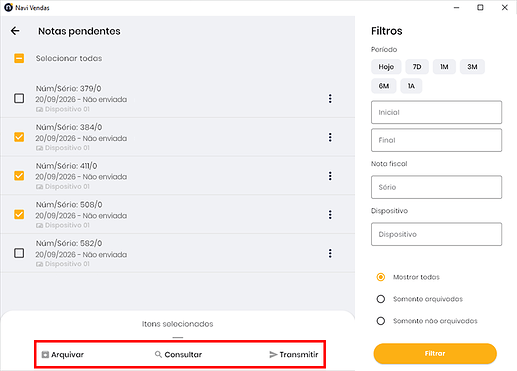Image resolution: width=517 pixels, height=371 pixels.
Task: Close the Navi Vendas window
Action: 505,7
